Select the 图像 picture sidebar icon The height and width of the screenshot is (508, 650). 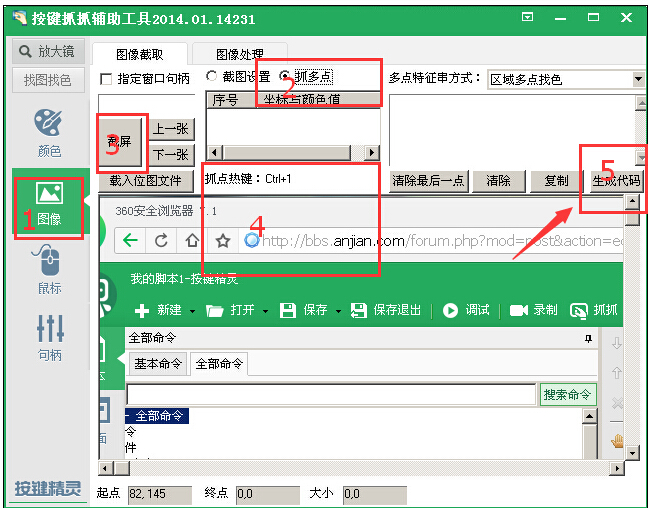point(49,204)
